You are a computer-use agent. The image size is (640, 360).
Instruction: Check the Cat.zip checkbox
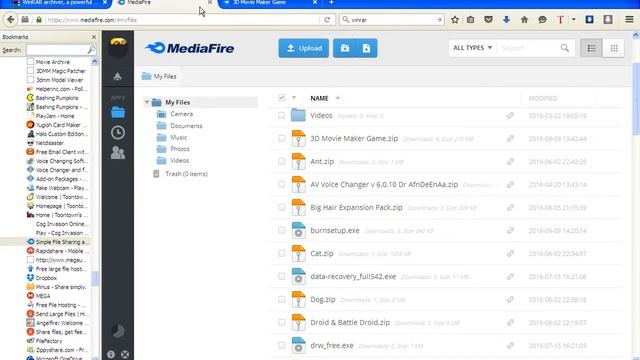[282, 253]
